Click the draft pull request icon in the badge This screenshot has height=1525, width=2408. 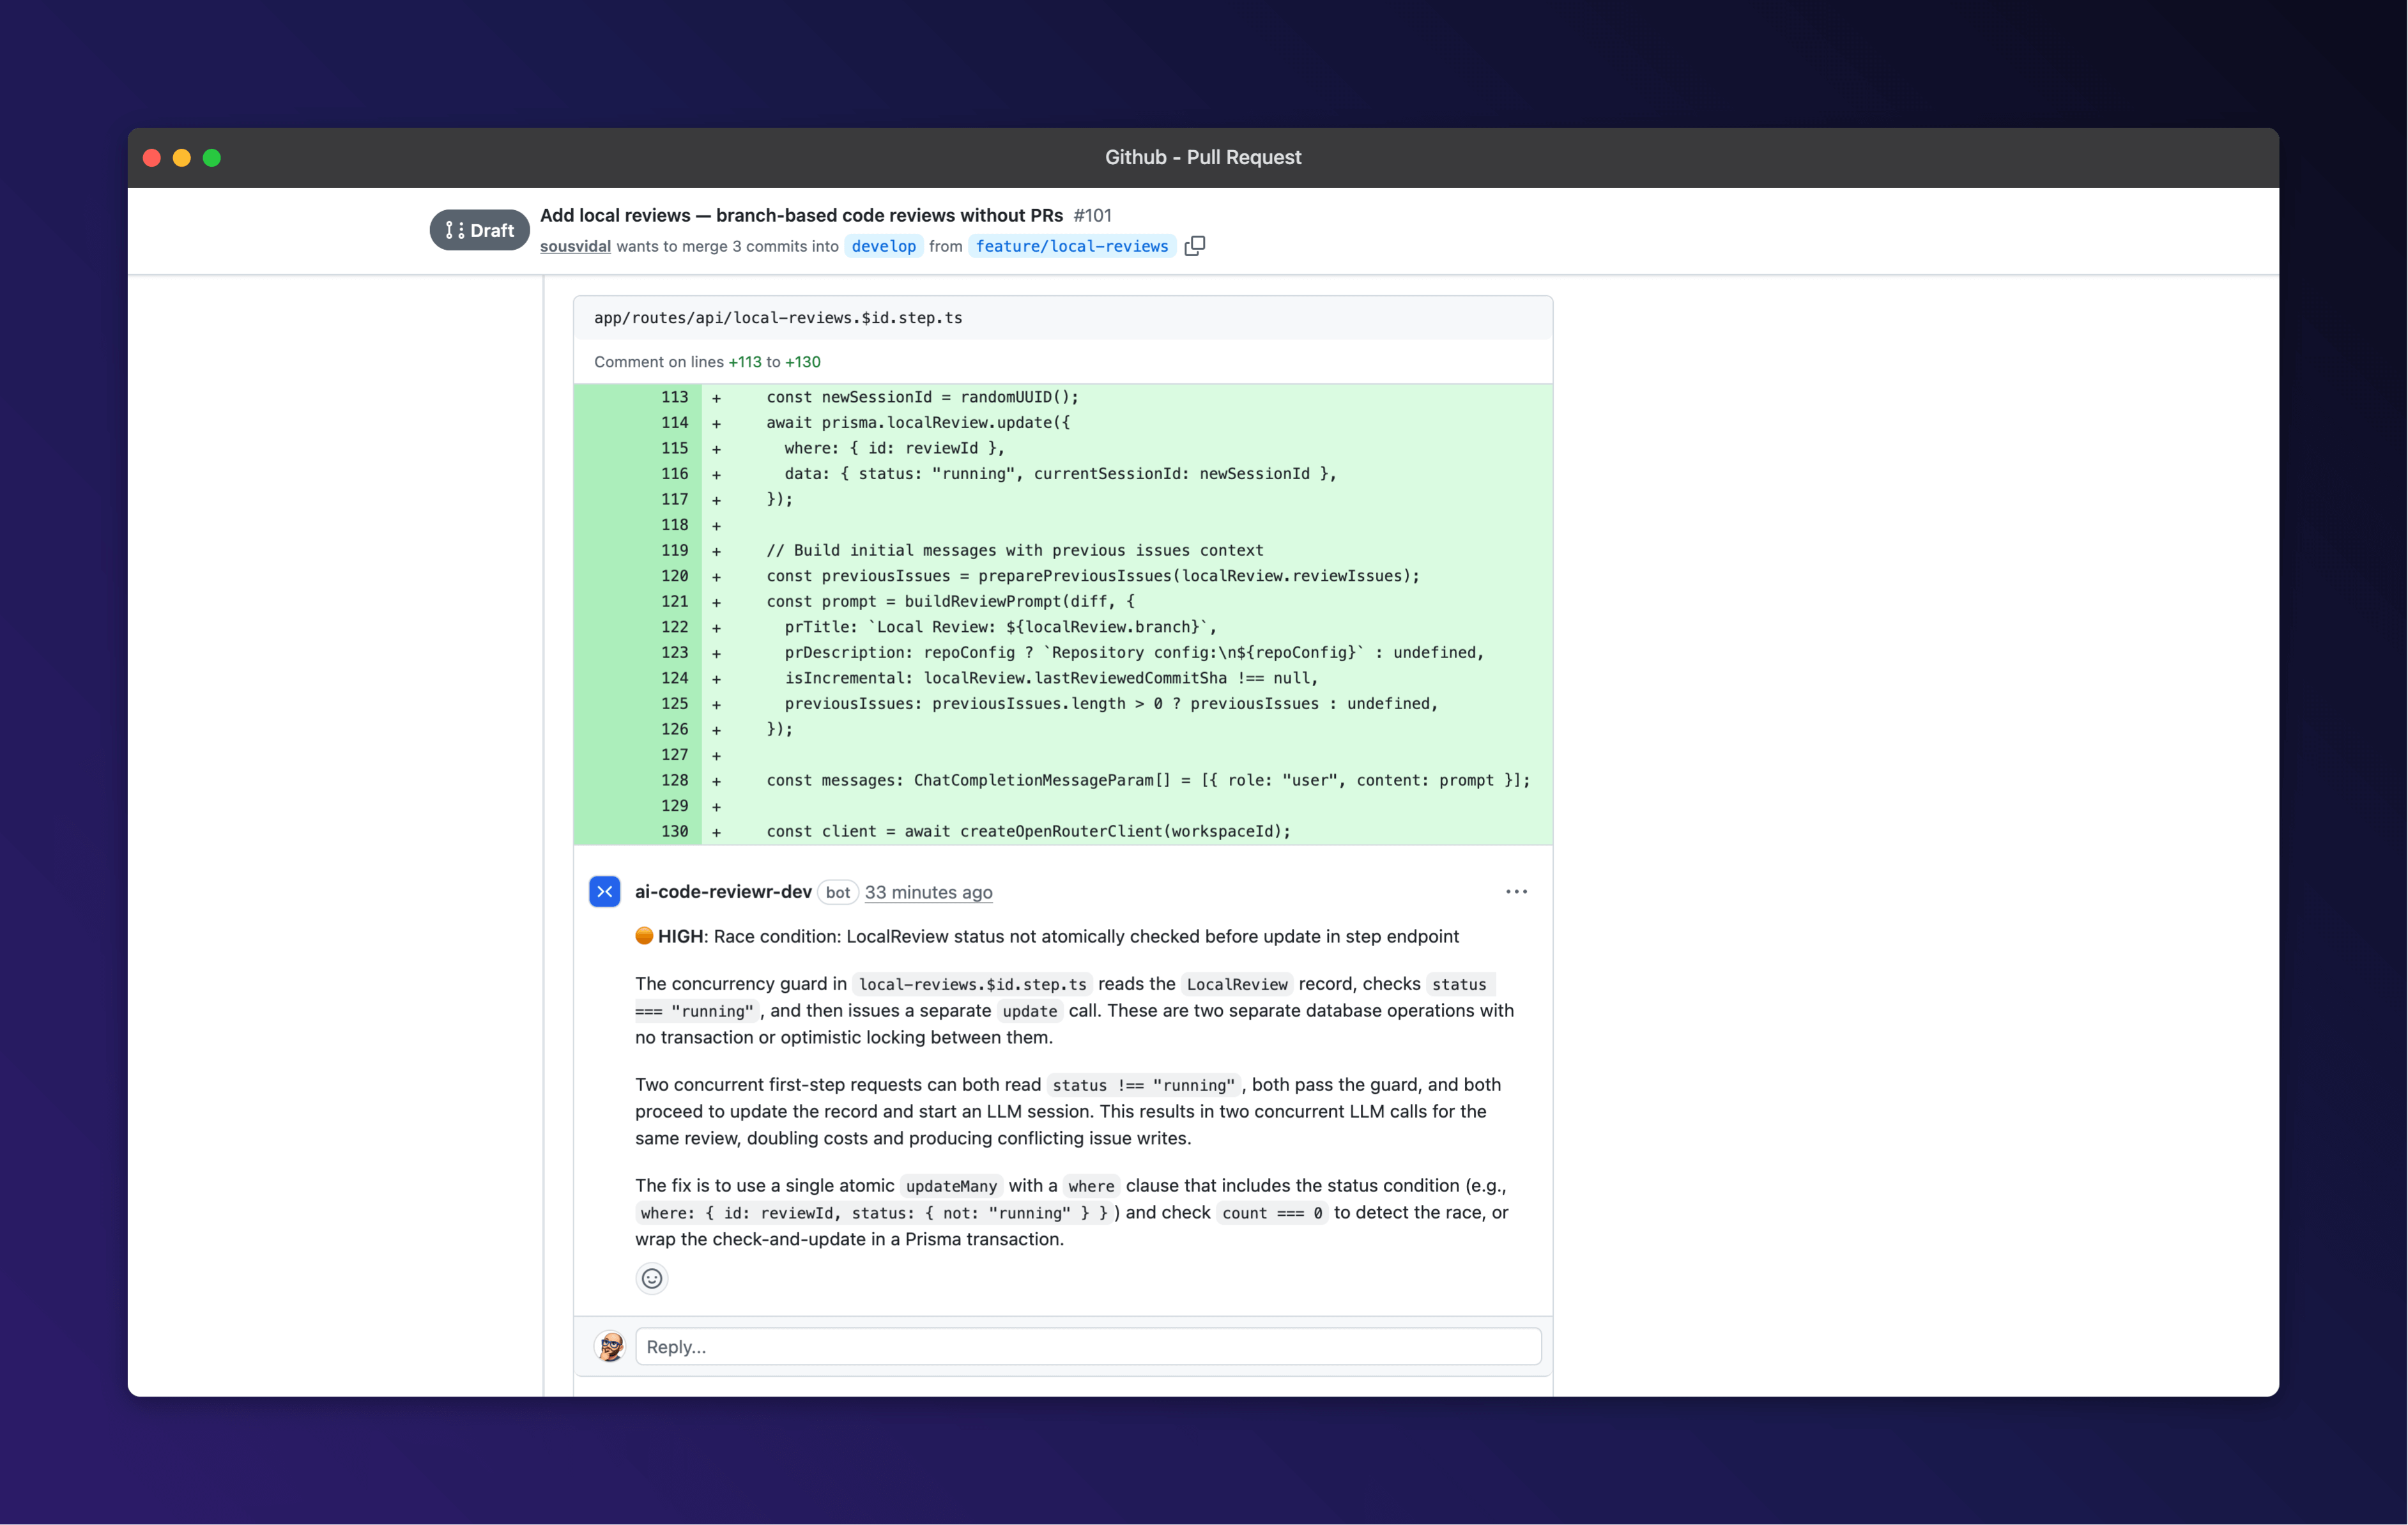coord(456,230)
